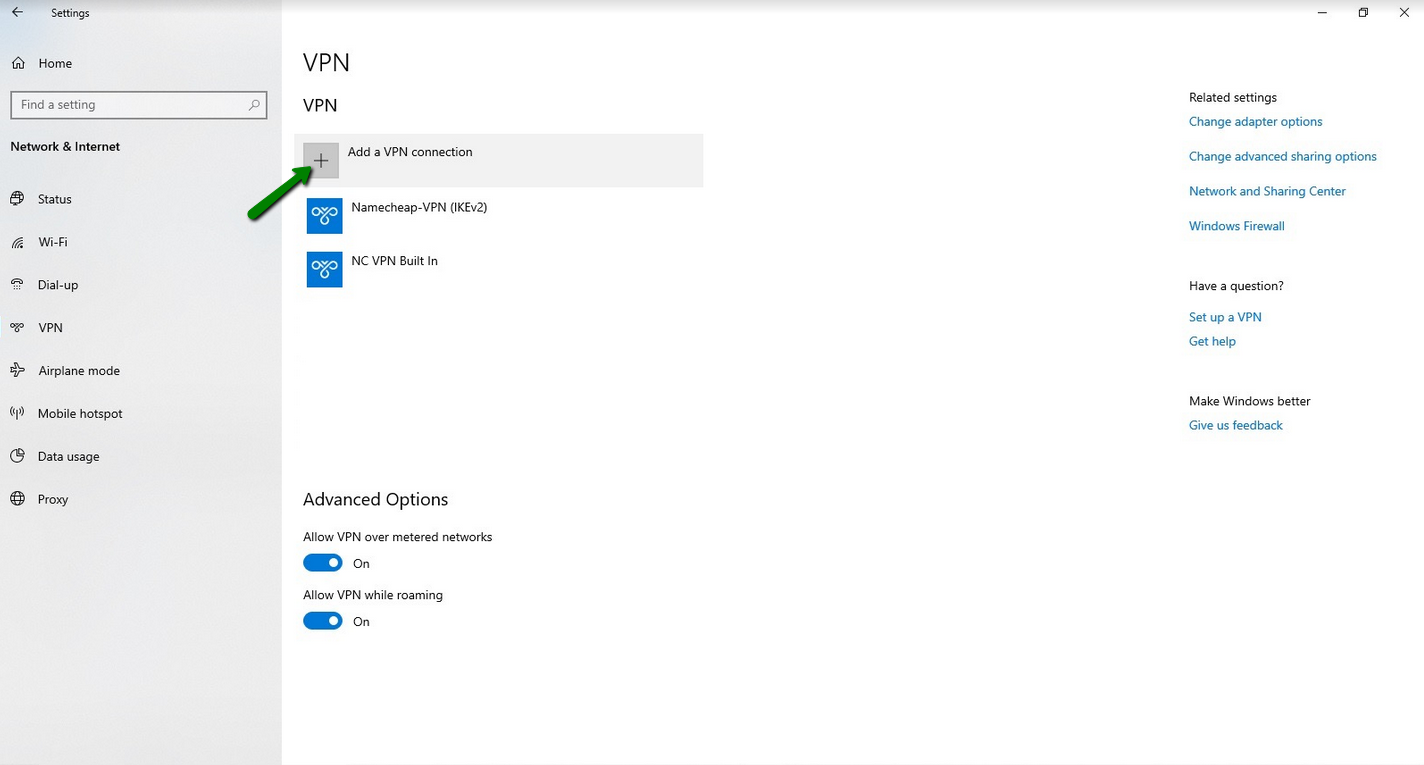1424x765 pixels.
Task: Click the Advanced Options heading
Action: coord(376,499)
